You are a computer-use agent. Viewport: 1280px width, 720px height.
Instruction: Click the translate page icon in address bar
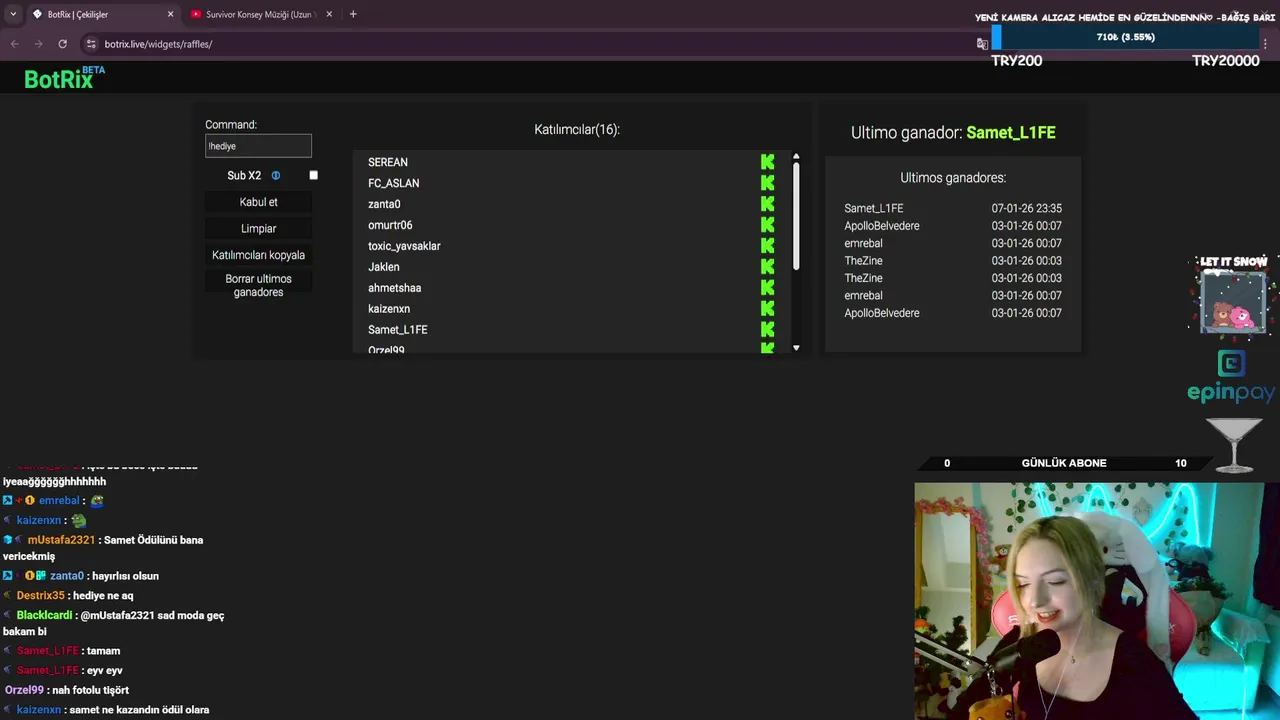(x=982, y=44)
